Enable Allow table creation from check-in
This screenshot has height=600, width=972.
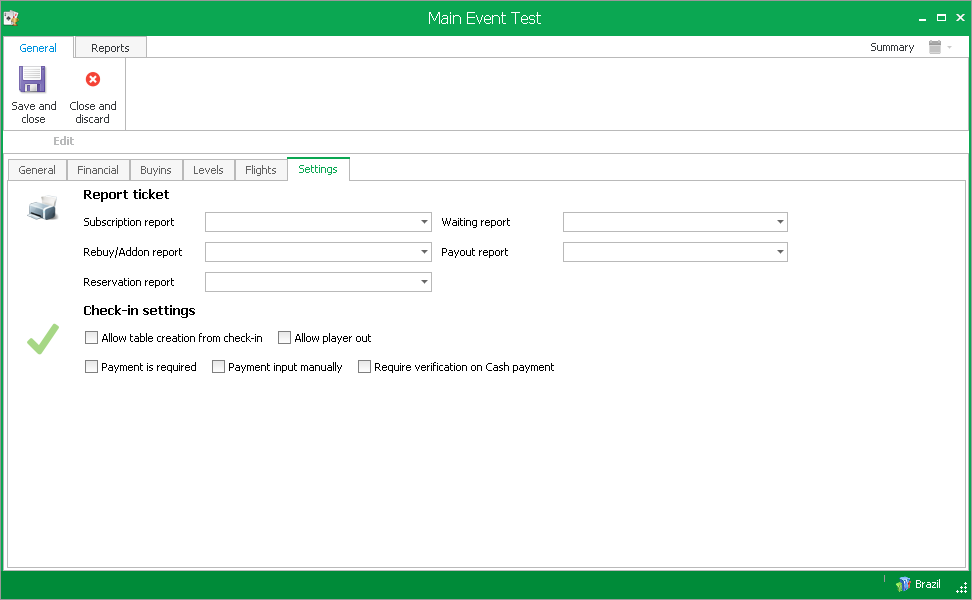click(91, 338)
